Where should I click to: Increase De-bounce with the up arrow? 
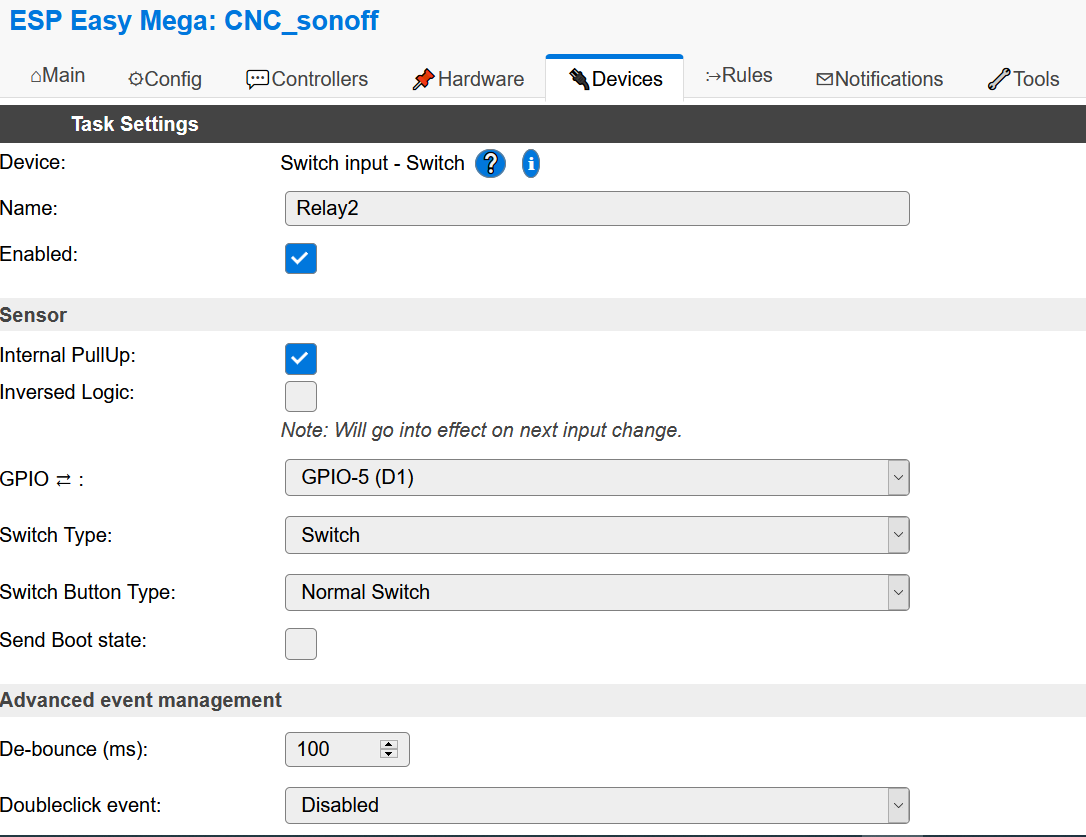pyautogui.click(x=389, y=745)
